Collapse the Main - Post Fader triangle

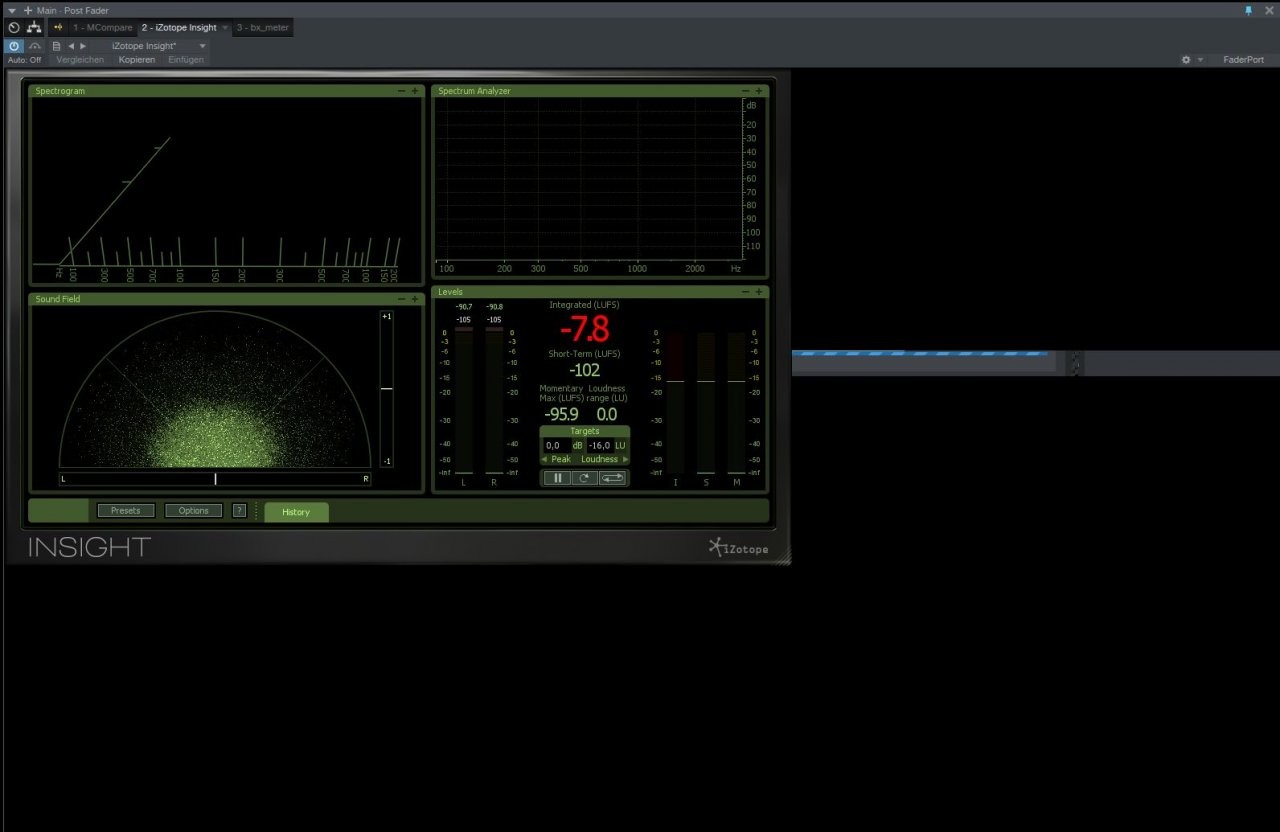click(x=12, y=10)
